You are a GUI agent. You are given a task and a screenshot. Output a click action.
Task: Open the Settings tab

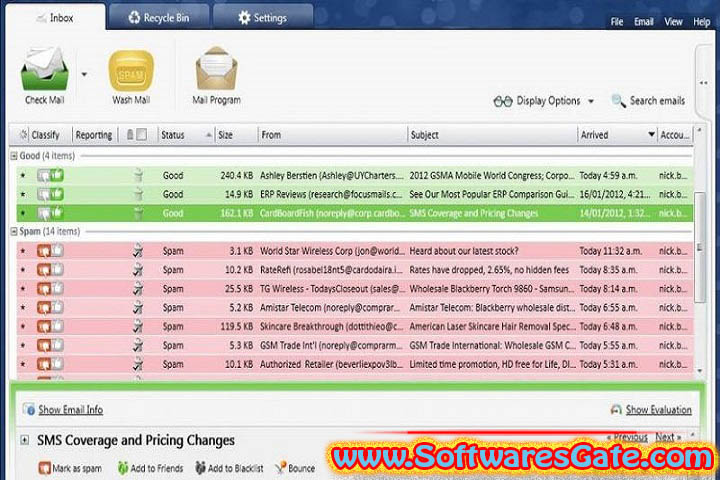point(263,18)
